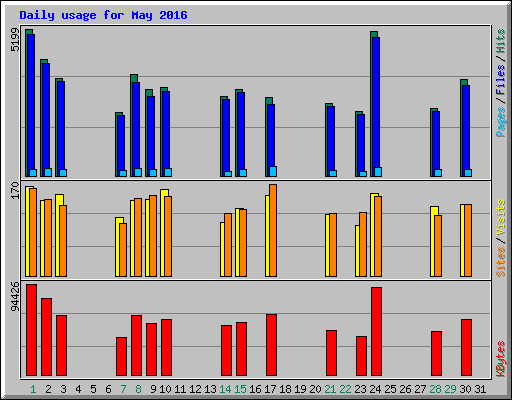The image size is (512, 400).
Task: Click the blue "Files" legend label
Action: [x=501, y=80]
